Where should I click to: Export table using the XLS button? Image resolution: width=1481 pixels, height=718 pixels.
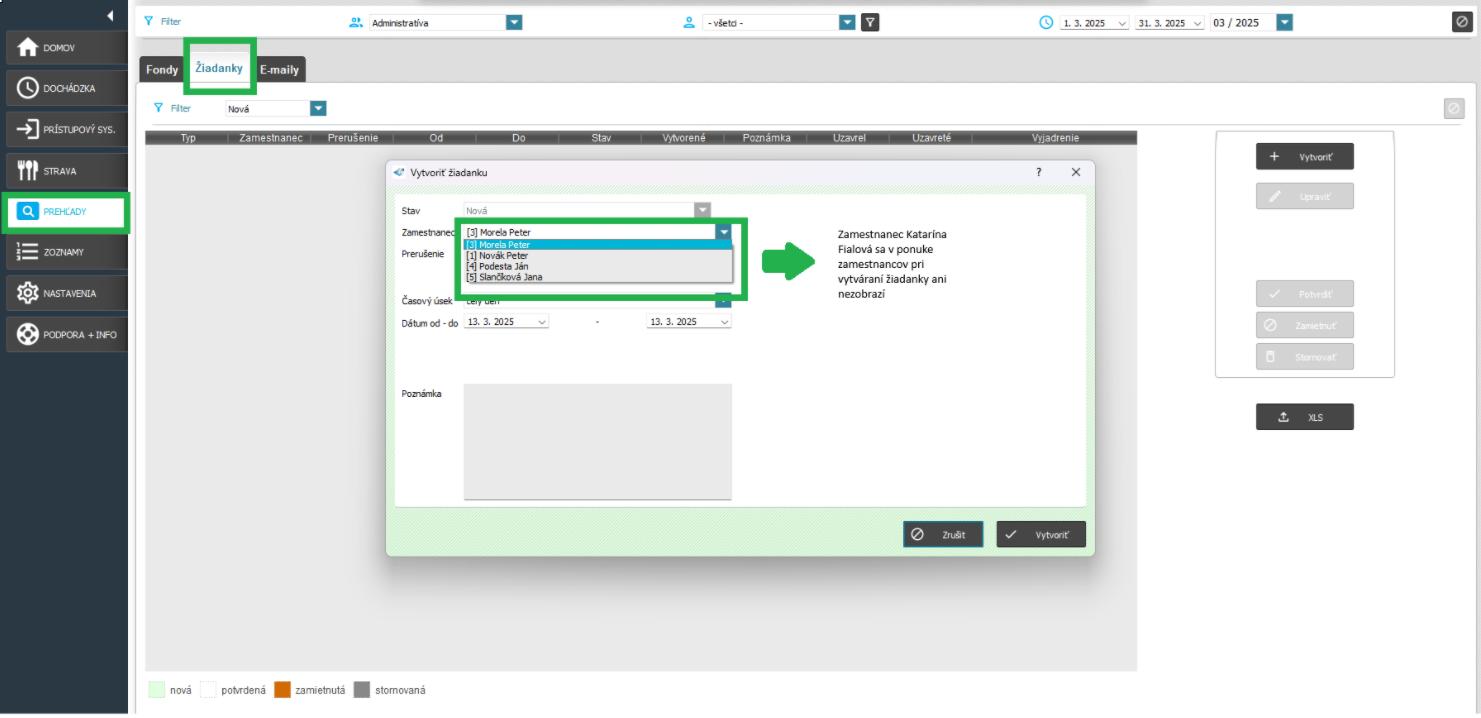[1304, 418]
